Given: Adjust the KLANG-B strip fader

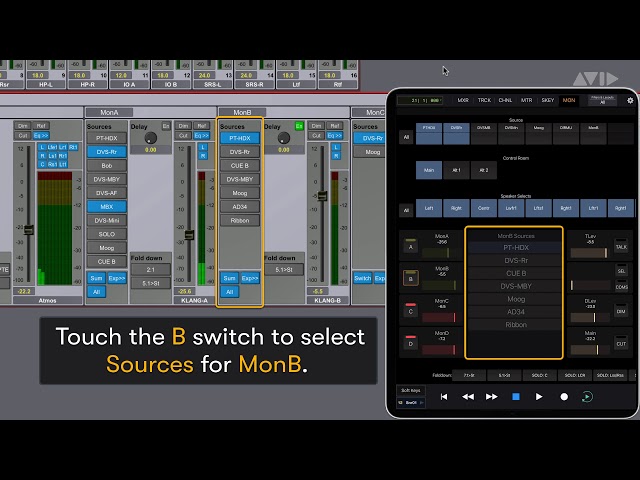Looking at the screenshot, I should 322,196.
